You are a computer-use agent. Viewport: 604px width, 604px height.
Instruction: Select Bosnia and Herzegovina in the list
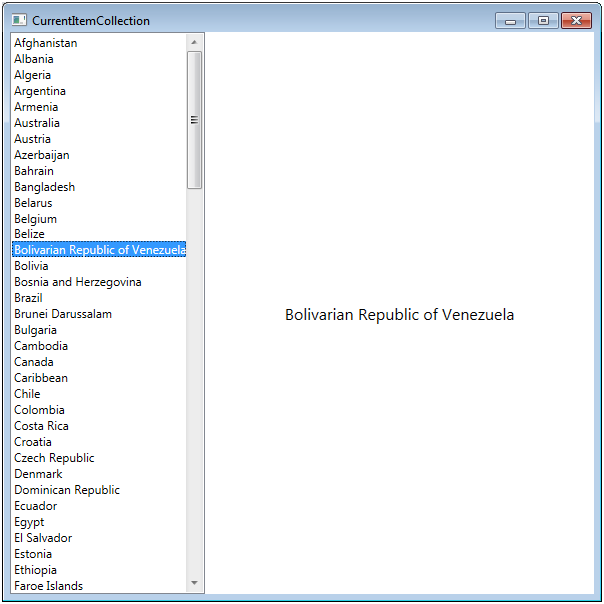(x=99, y=282)
